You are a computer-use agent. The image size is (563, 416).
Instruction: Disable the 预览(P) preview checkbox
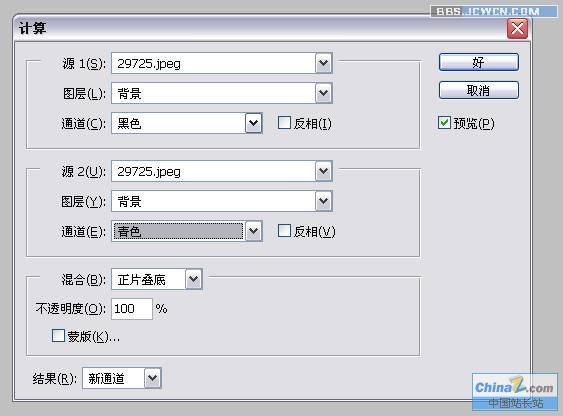[444, 123]
